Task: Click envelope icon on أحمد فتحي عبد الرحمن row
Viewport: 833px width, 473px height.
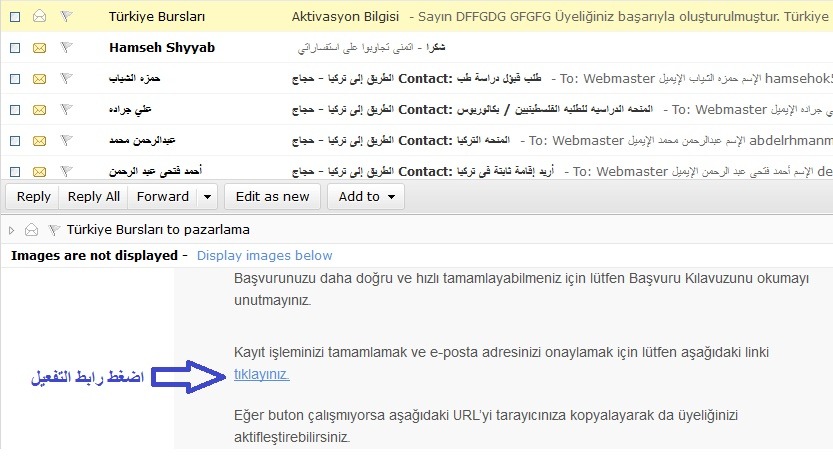Action: click(x=39, y=172)
